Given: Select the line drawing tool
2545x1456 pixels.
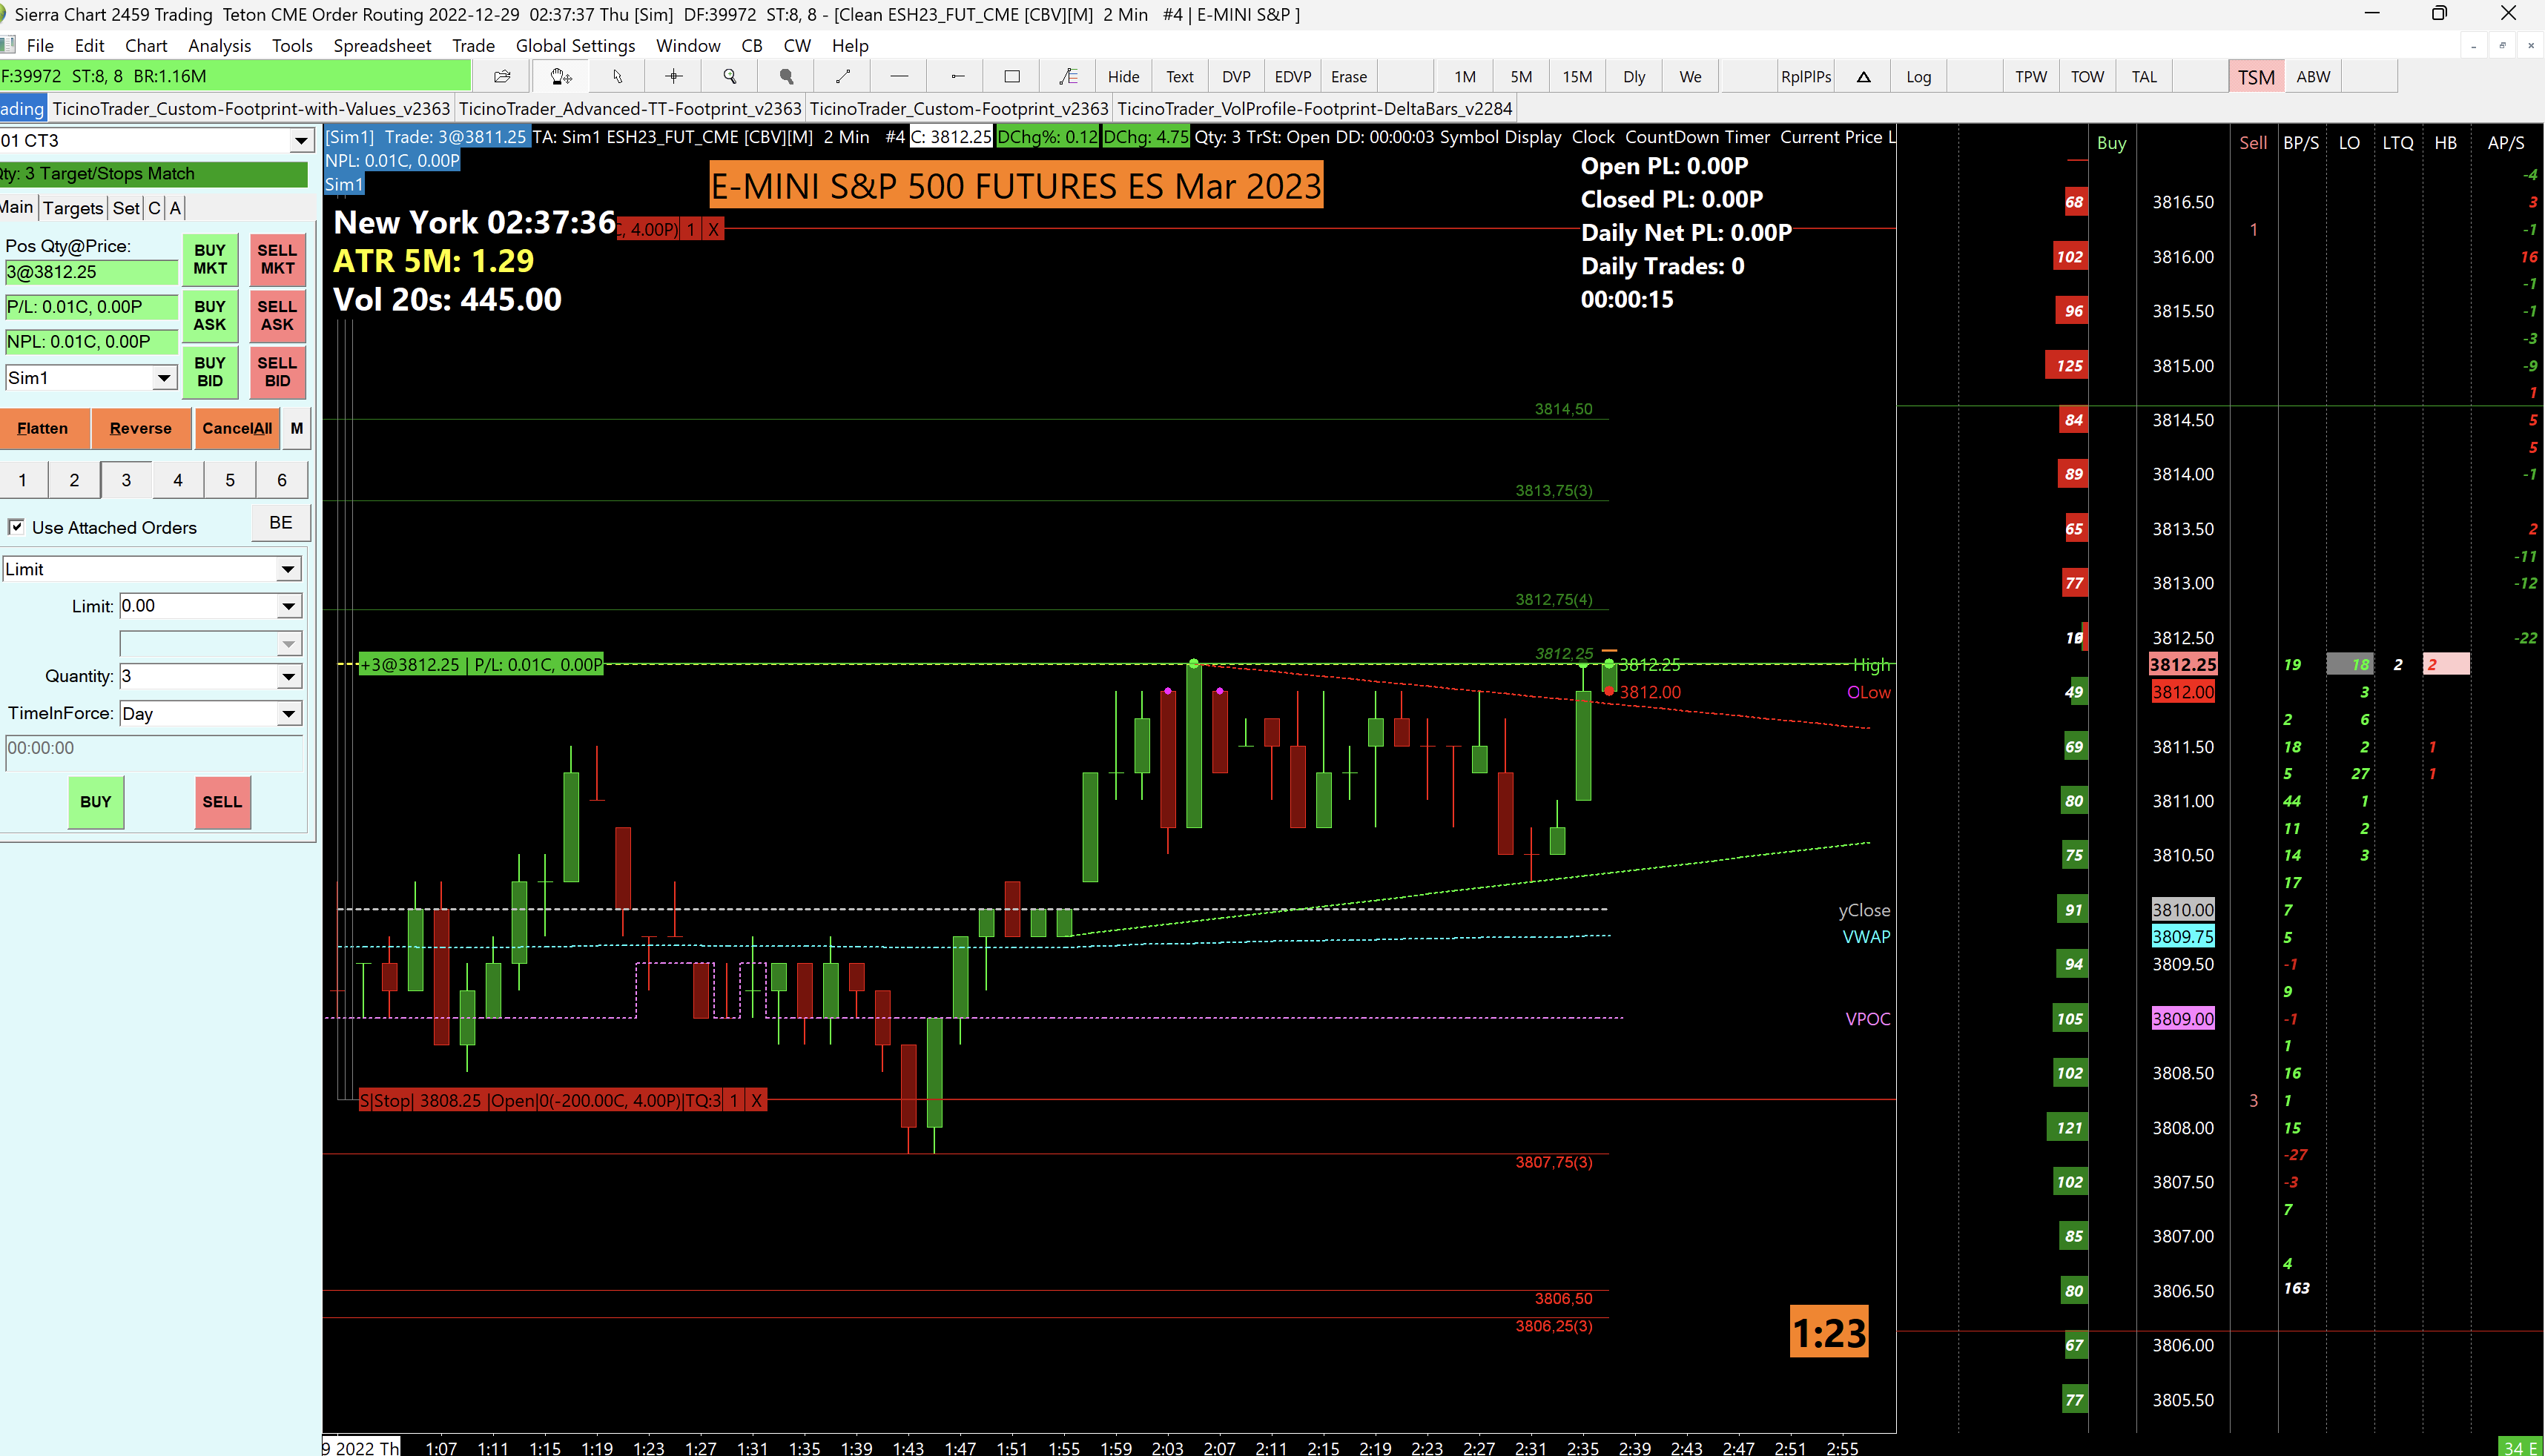Looking at the screenshot, I should (x=843, y=77).
